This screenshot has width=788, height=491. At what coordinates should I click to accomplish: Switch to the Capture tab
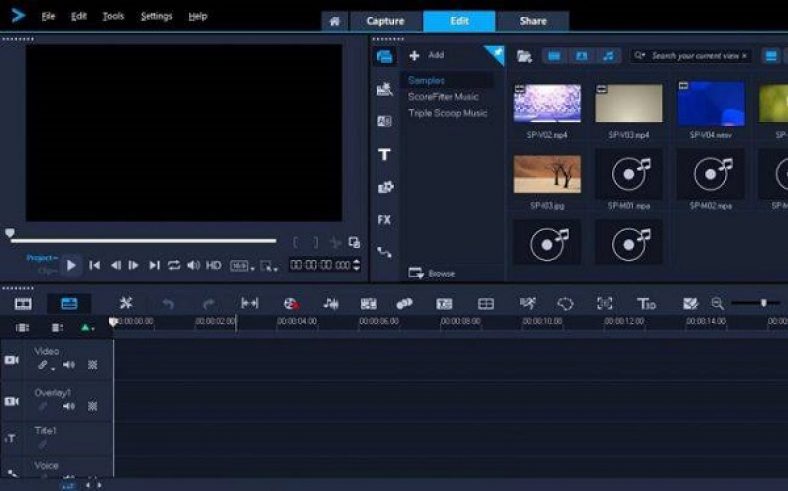[385, 21]
